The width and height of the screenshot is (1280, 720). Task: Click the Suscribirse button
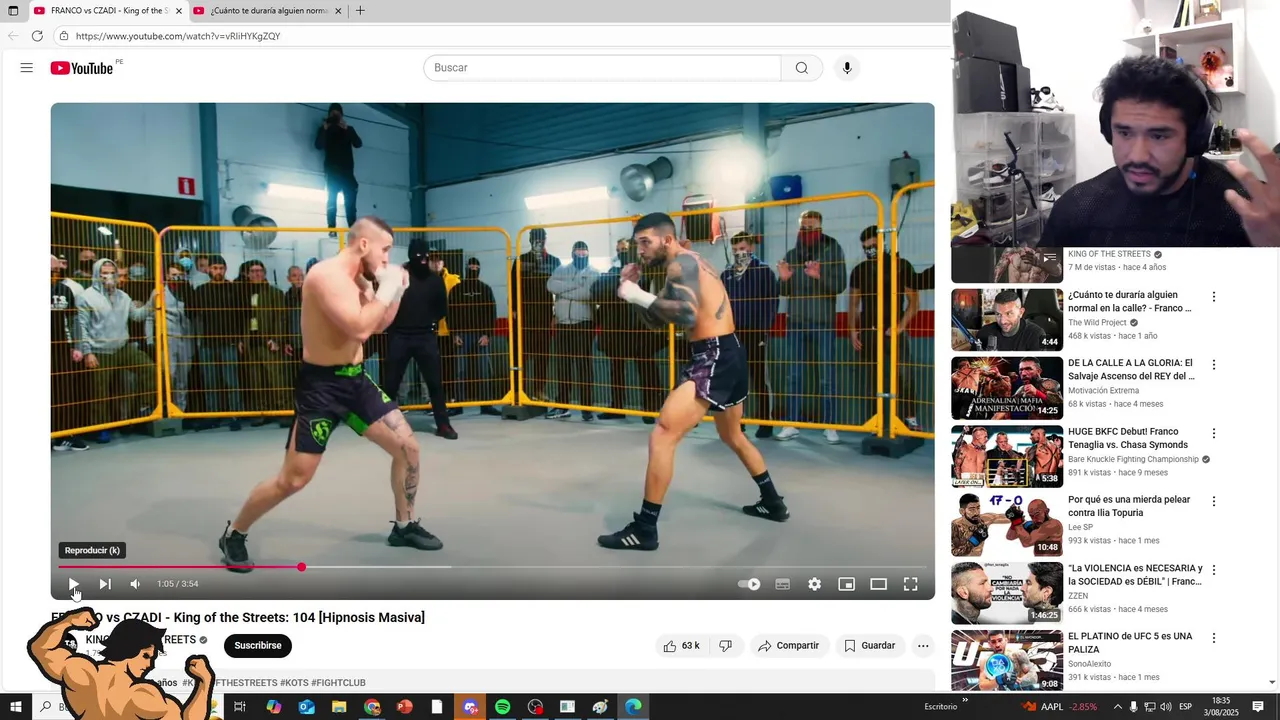click(x=258, y=646)
